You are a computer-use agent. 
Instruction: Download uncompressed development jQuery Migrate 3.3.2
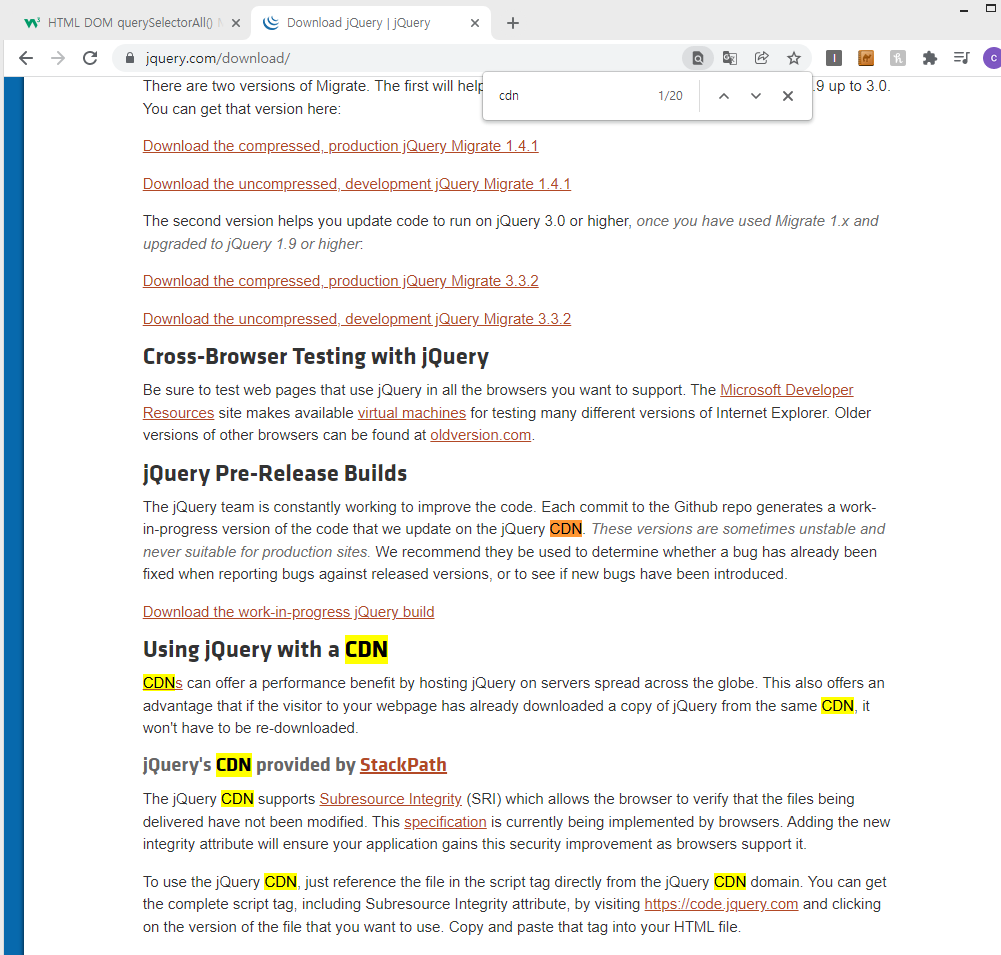click(x=357, y=319)
